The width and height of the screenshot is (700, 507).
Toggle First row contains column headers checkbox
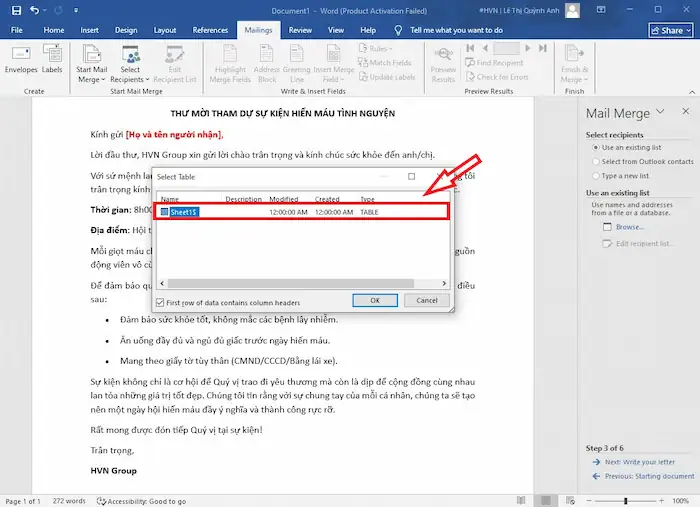coord(160,301)
